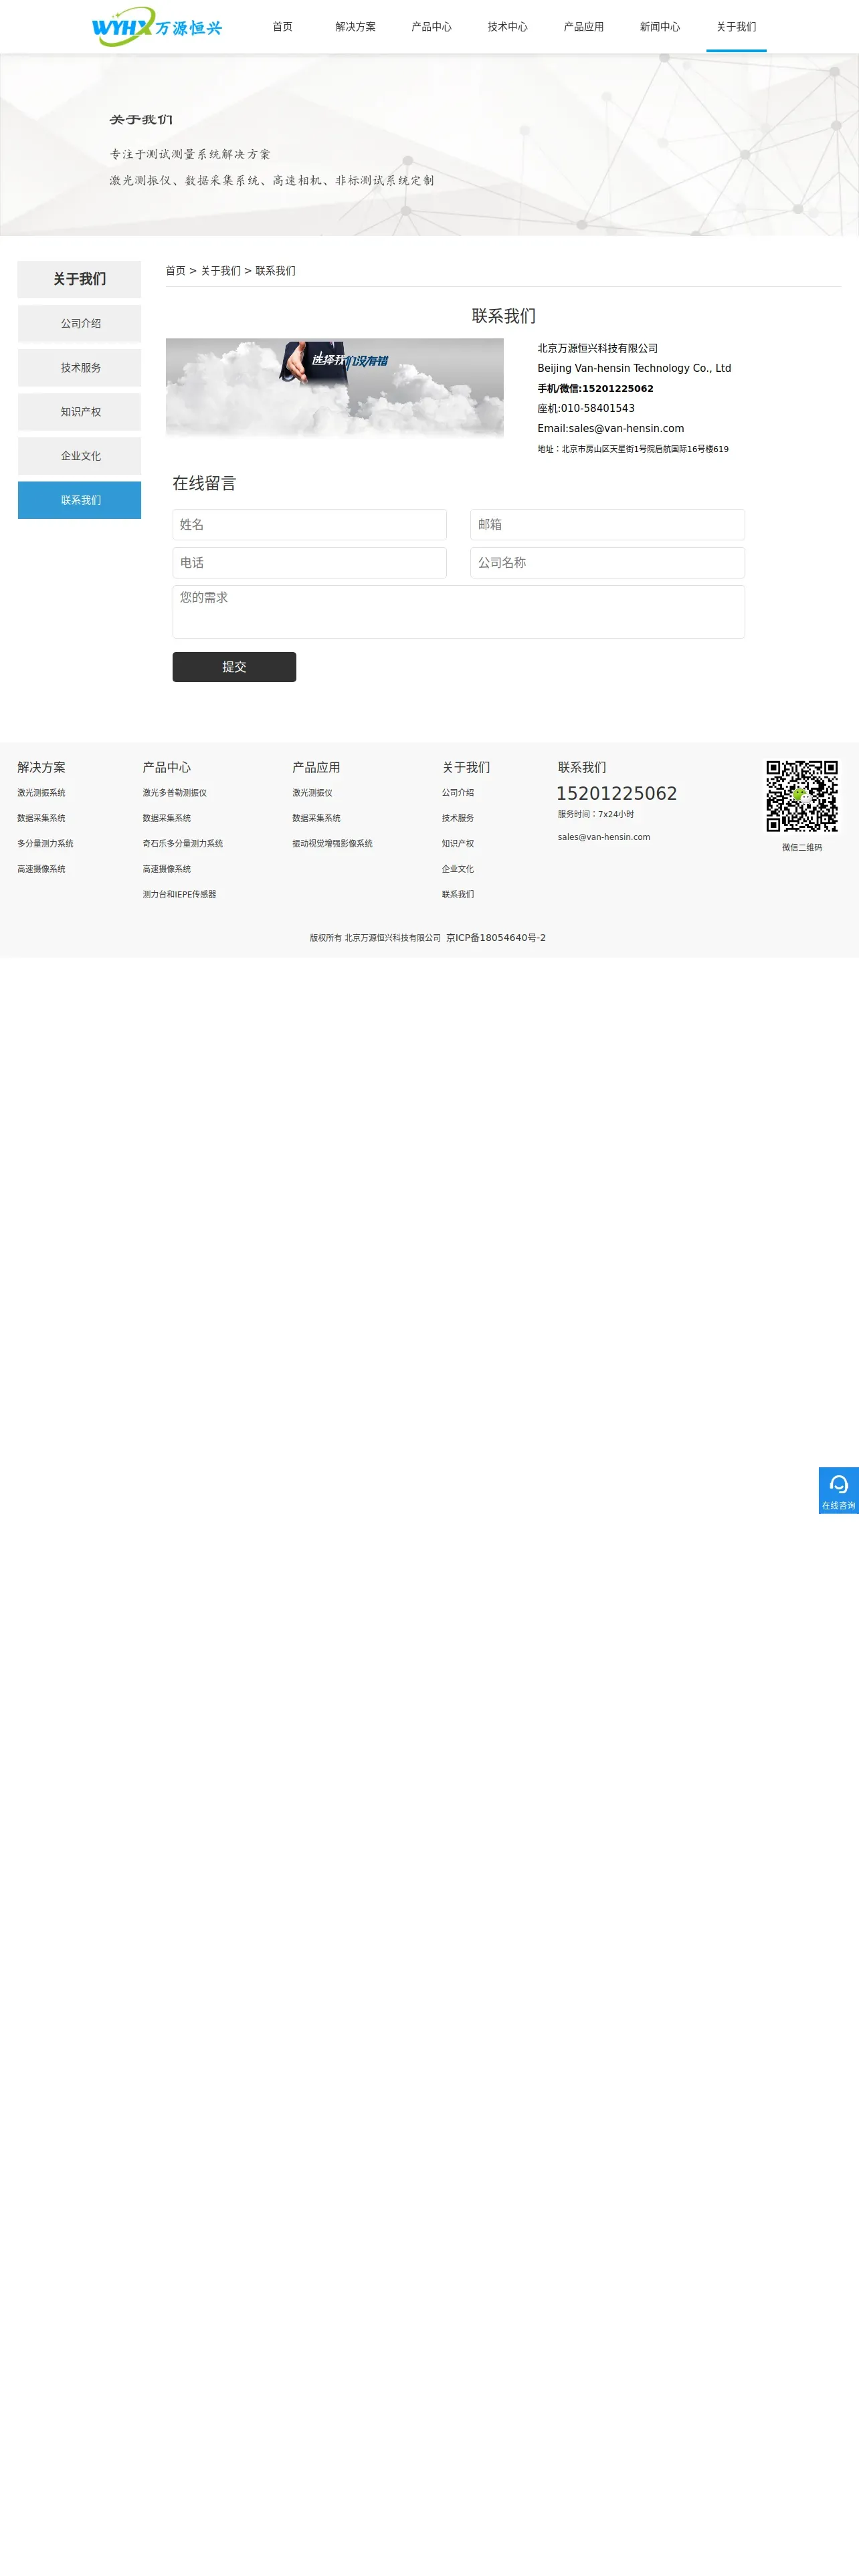Click the 服务时间：7x24小时 text
This screenshot has height=2576, width=859.
pos(596,814)
